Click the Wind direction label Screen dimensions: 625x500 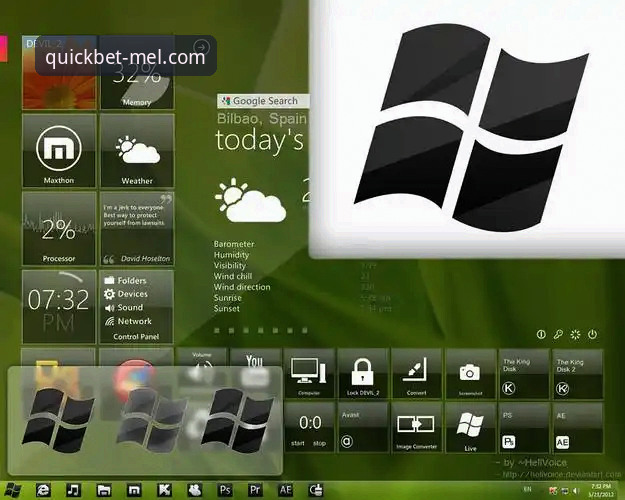click(x=242, y=287)
